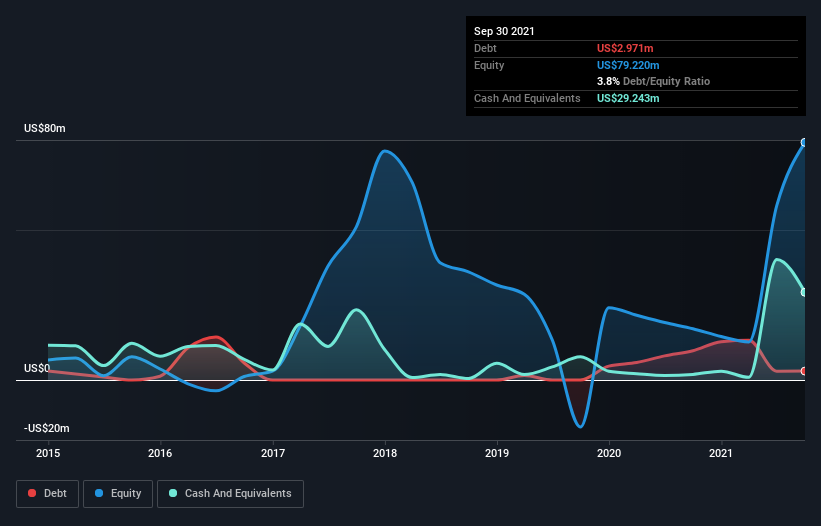Viewport: 821px width, 526px height.
Task: Click the US$79.220m equity value
Action: coord(628,65)
